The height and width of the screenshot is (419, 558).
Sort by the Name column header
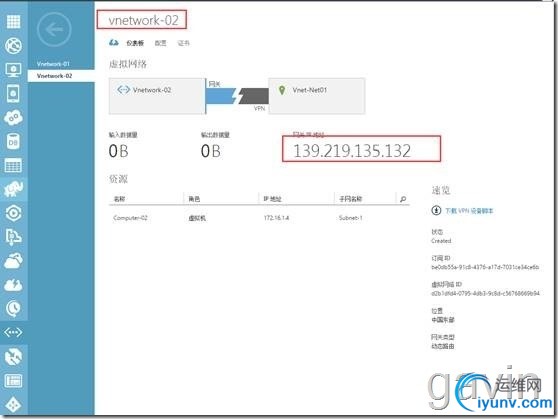click(x=119, y=199)
